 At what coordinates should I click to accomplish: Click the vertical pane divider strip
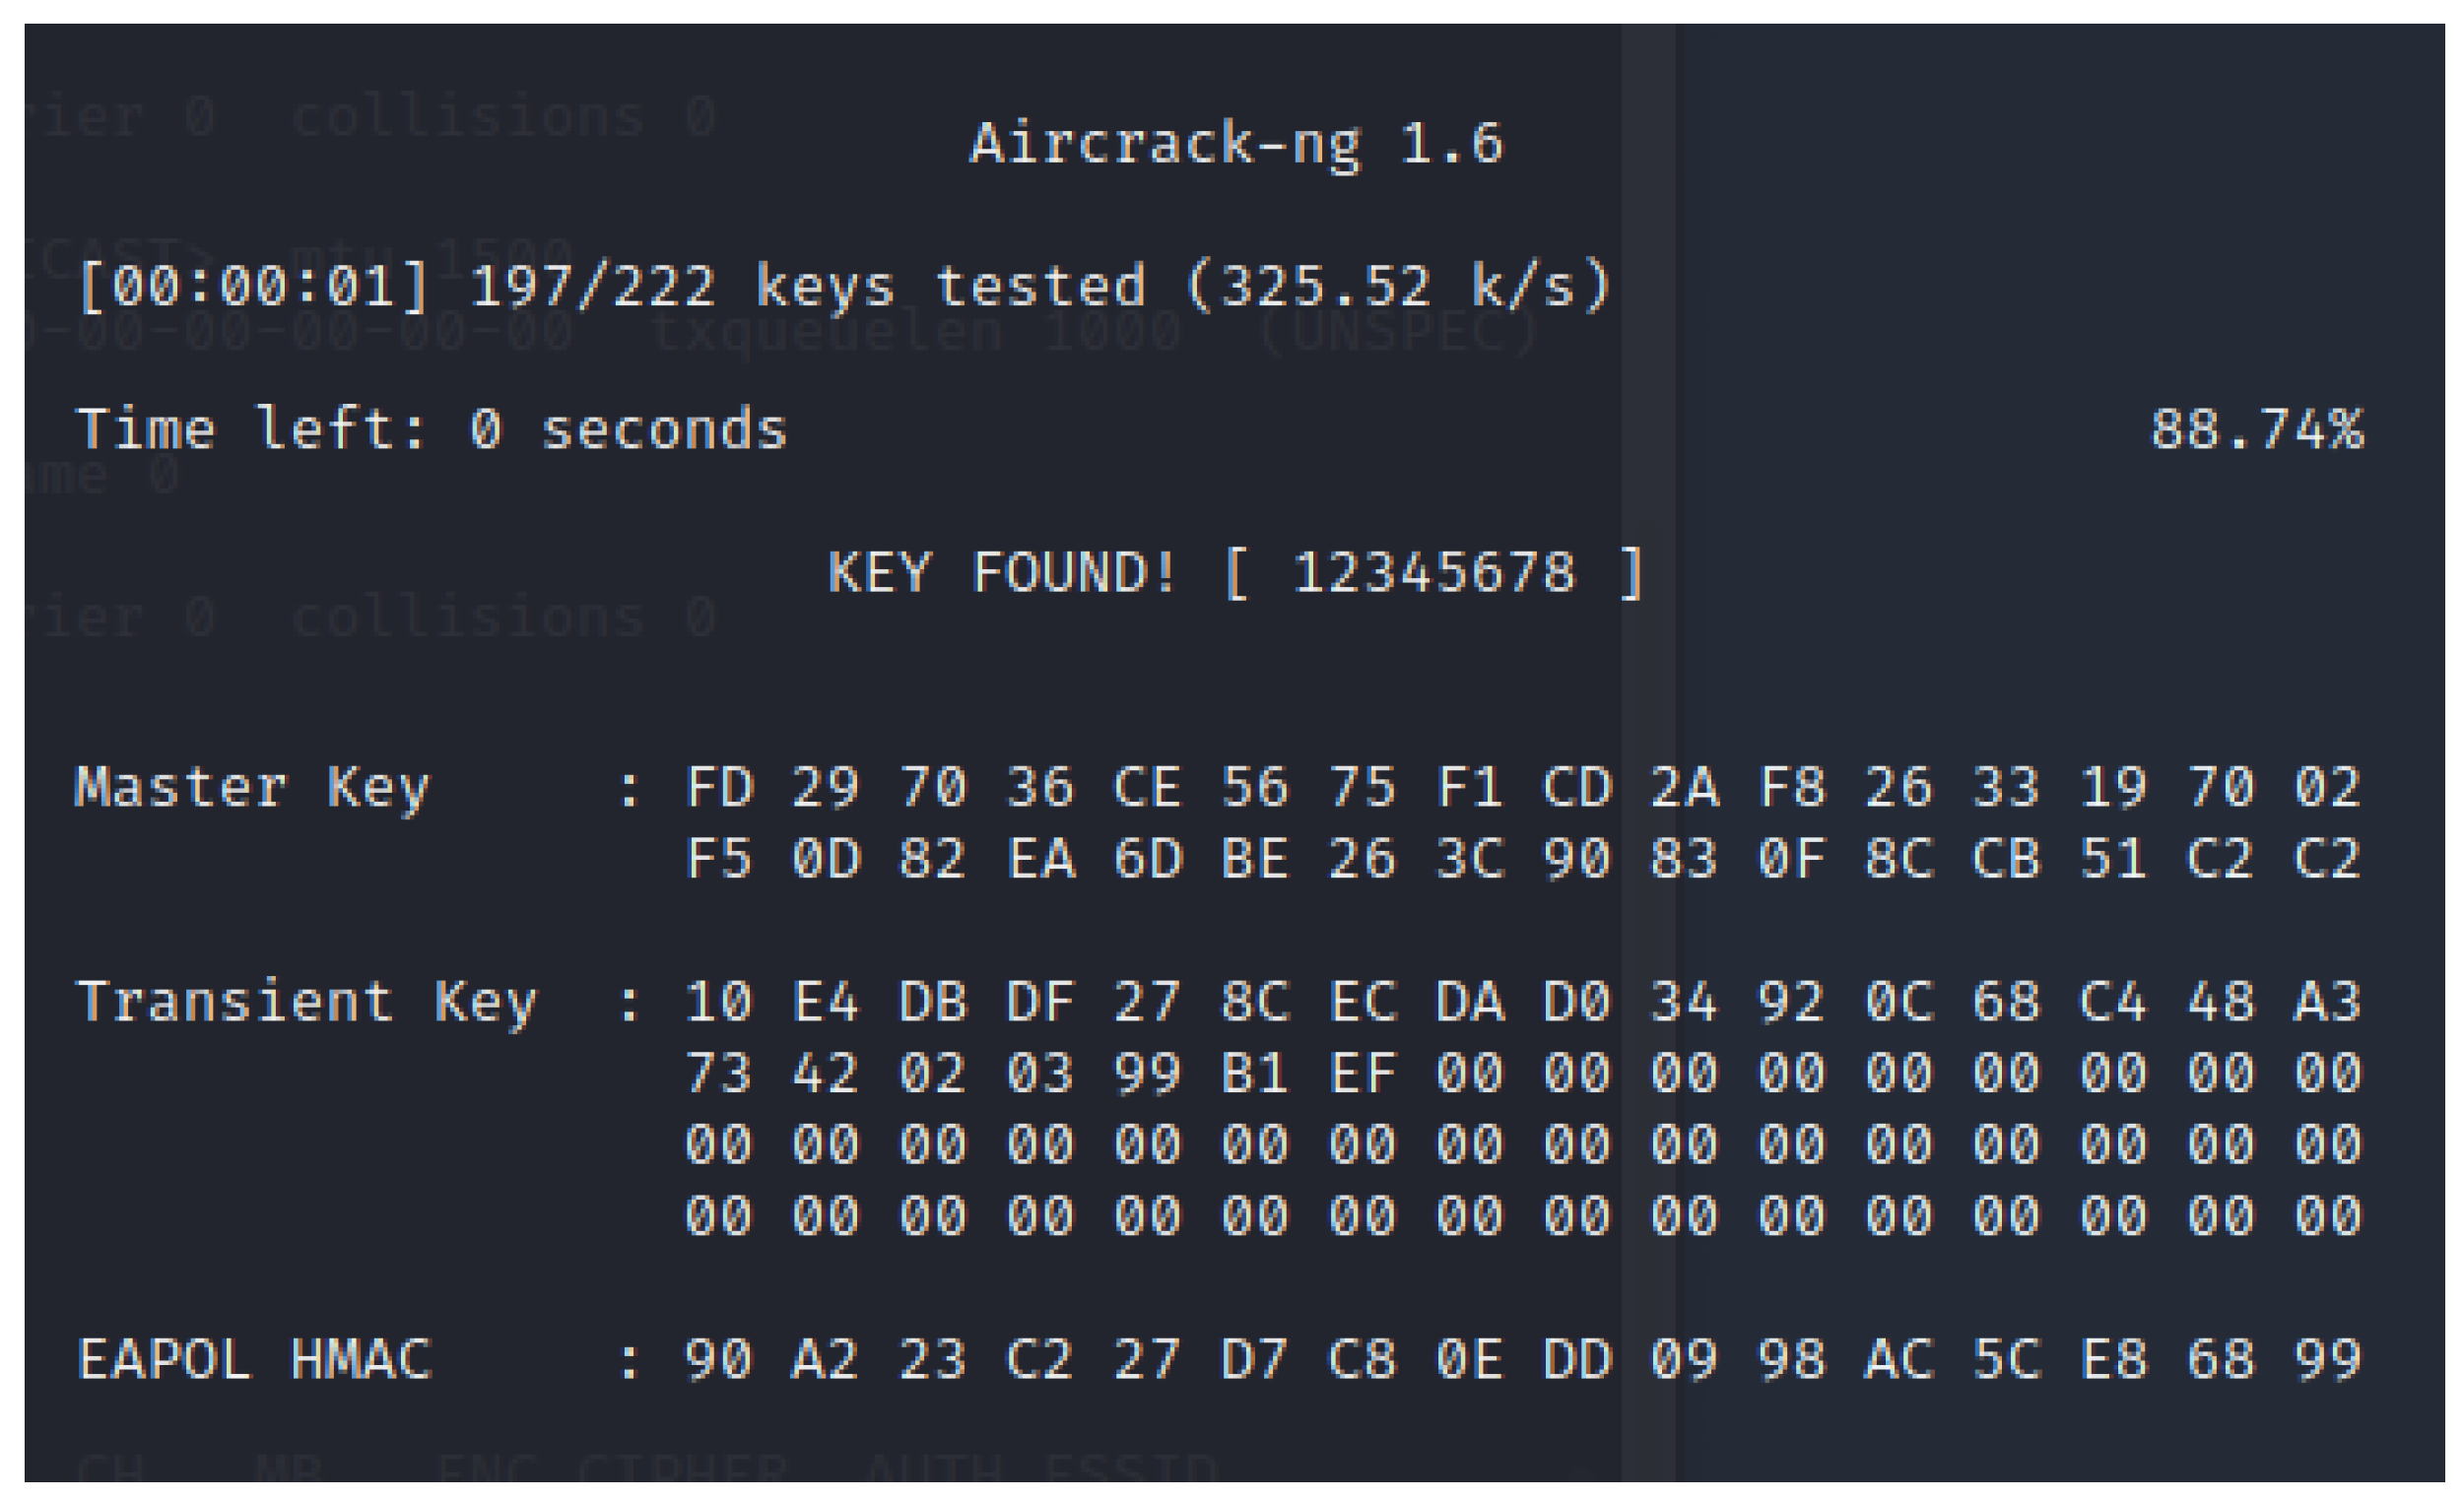click(1648, 700)
